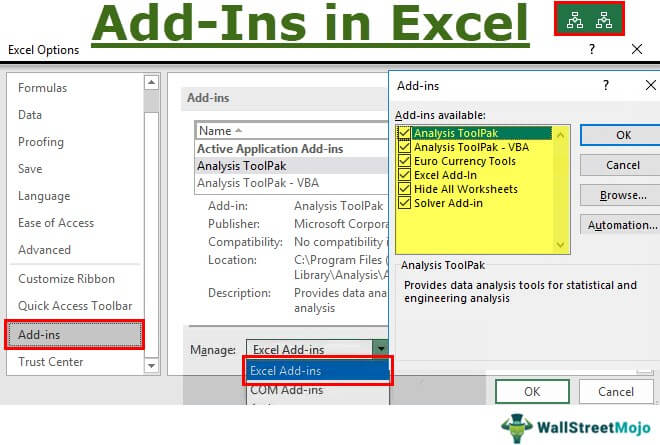This screenshot has height=445, width=660.
Task: Uncheck the Analysis ToolPak checkbox
Action: [404, 133]
